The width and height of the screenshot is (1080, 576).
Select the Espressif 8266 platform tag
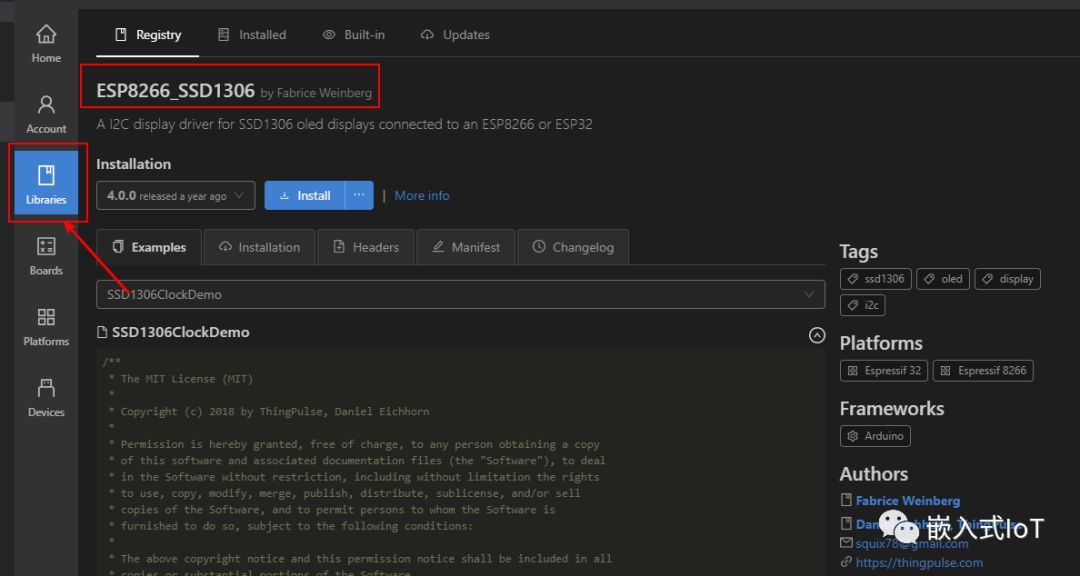click(983, 370)
